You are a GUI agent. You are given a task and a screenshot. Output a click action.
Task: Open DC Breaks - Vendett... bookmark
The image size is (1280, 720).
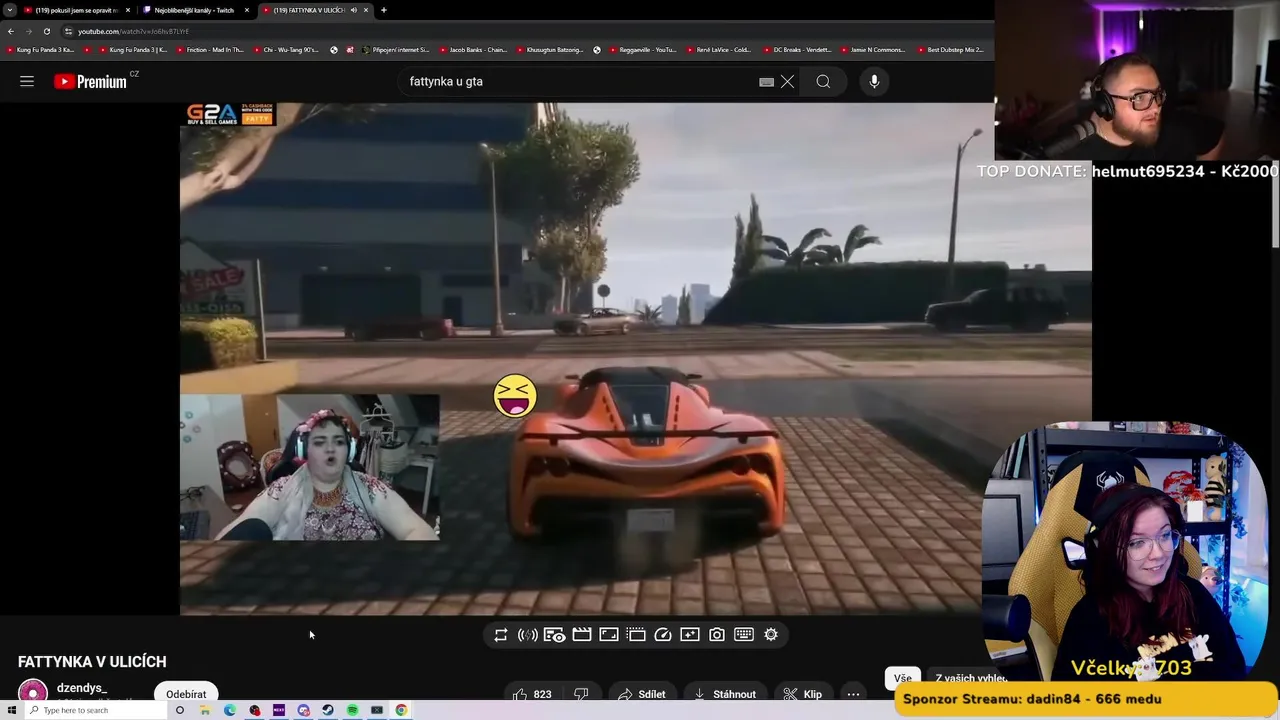[797, 50]
